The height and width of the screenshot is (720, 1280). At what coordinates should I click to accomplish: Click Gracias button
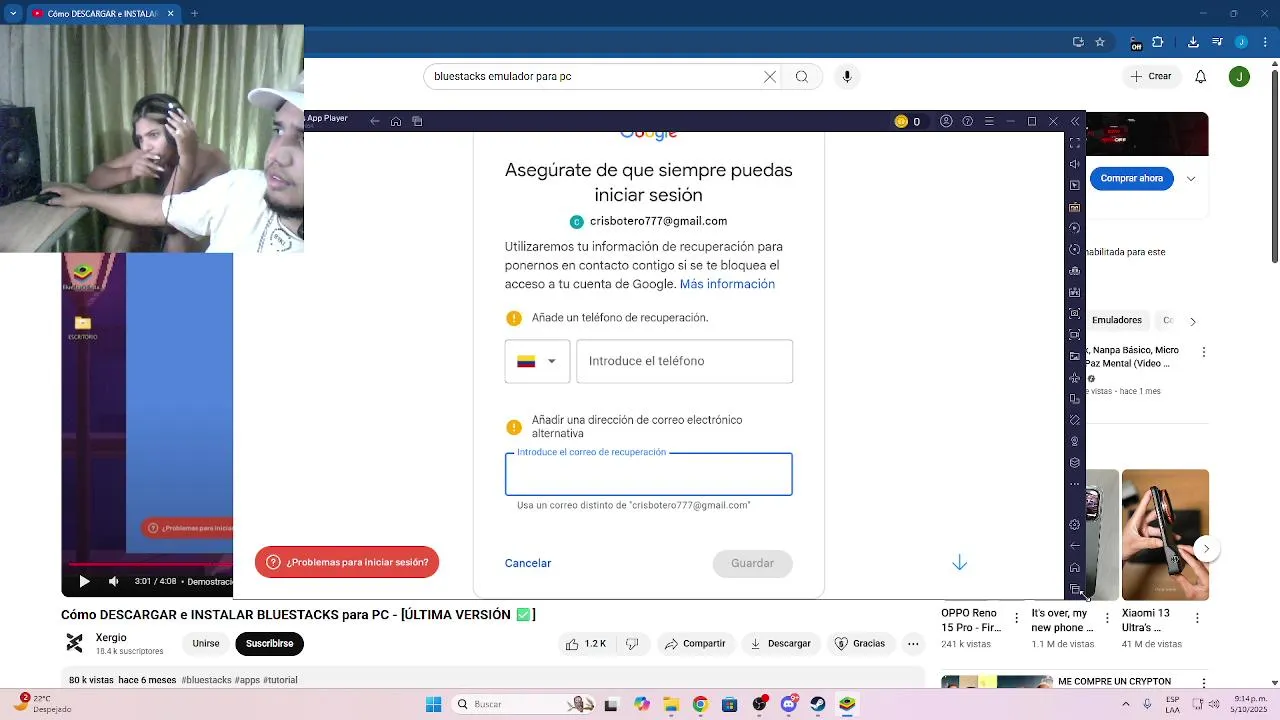pos(860,644)
